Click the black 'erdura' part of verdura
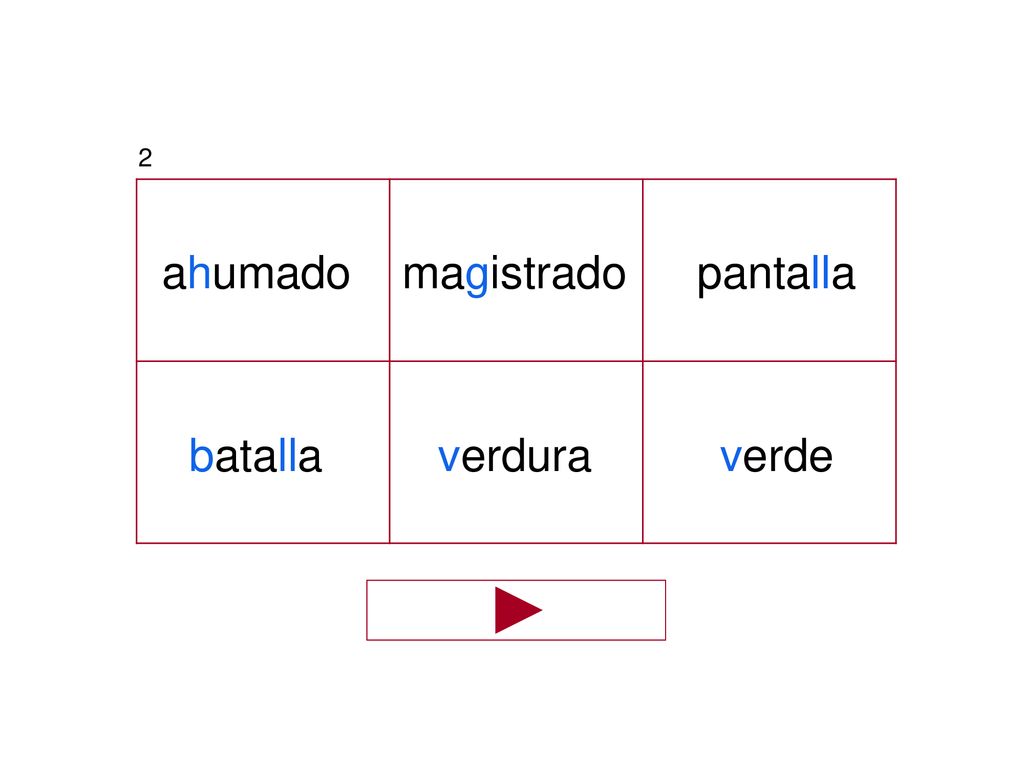 click(x=526, y=455)
